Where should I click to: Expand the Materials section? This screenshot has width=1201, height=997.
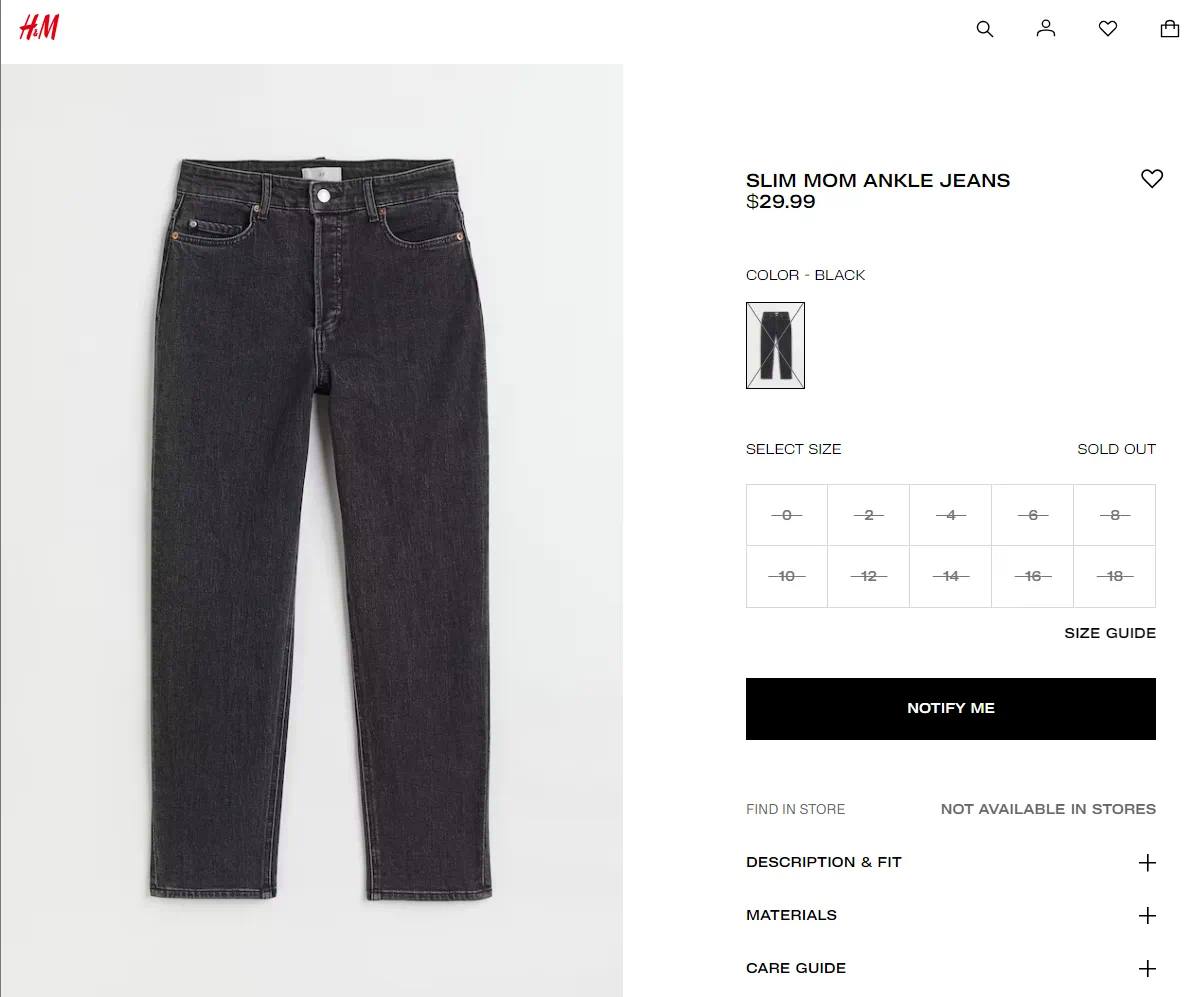click(x=950, y=915)
